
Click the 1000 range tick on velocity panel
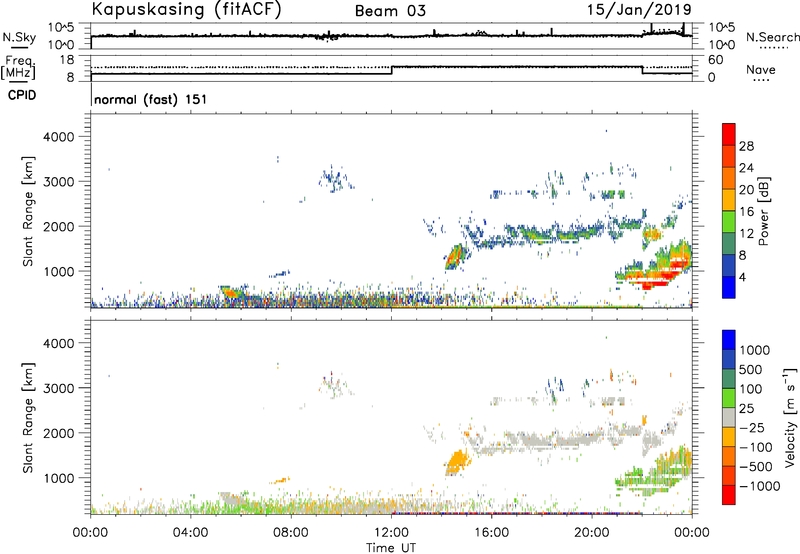point(60,478)
